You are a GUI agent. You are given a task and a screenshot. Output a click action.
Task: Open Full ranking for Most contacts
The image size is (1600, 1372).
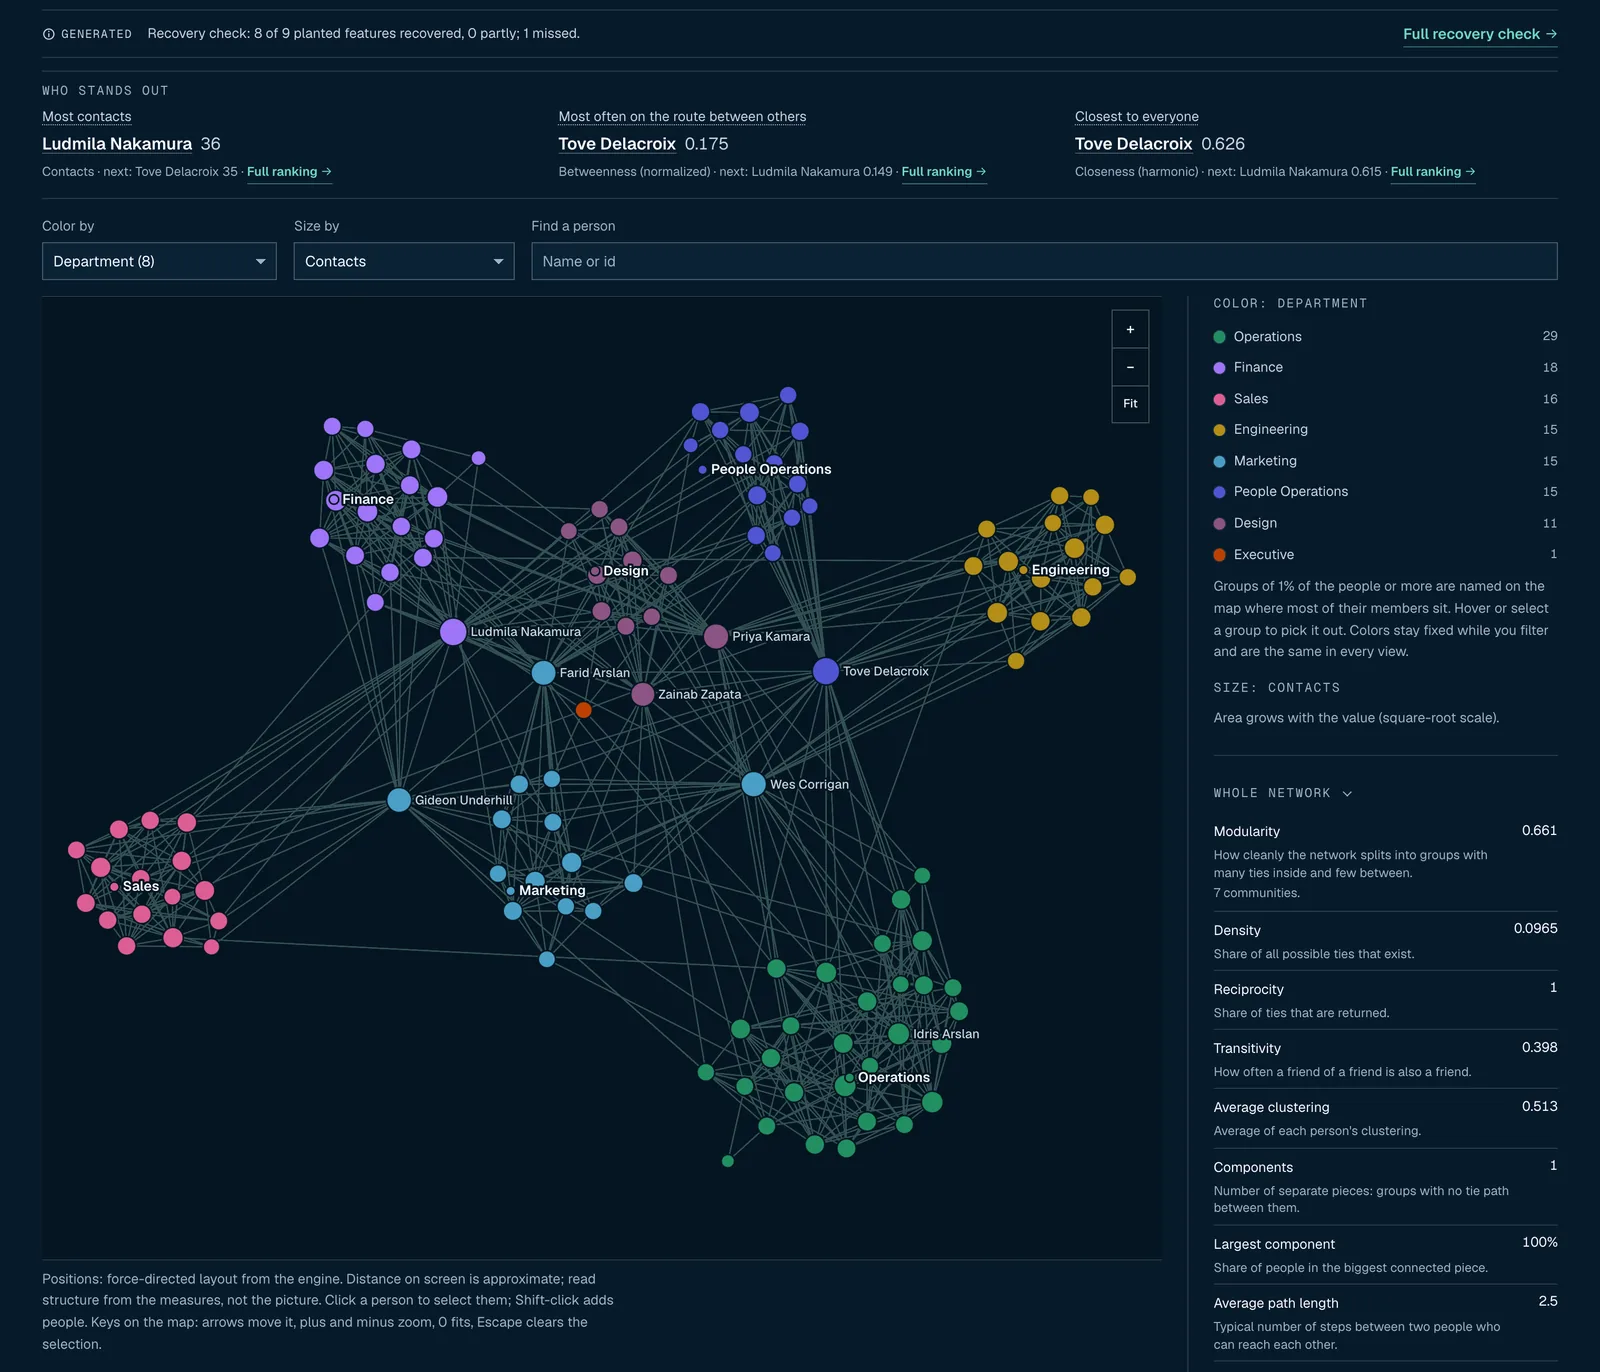[289, 172]
